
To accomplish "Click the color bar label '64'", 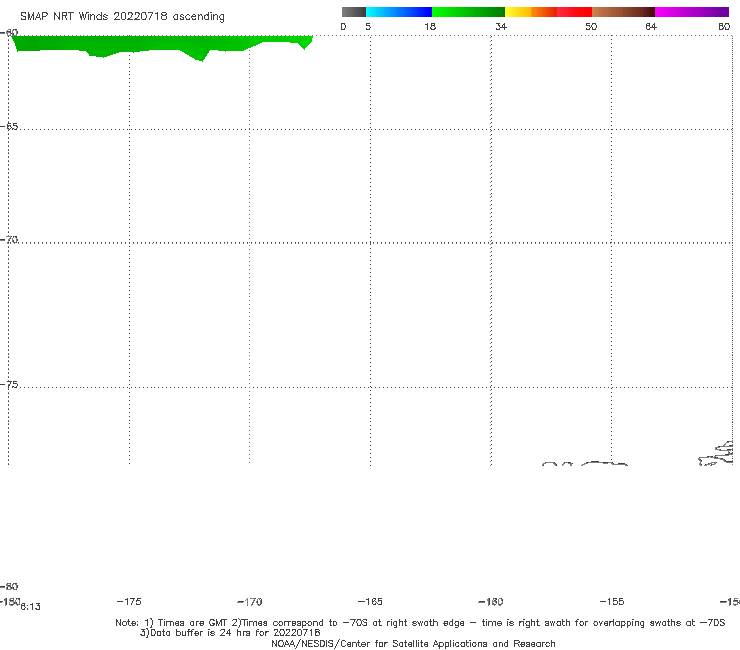I will point(651,26).
